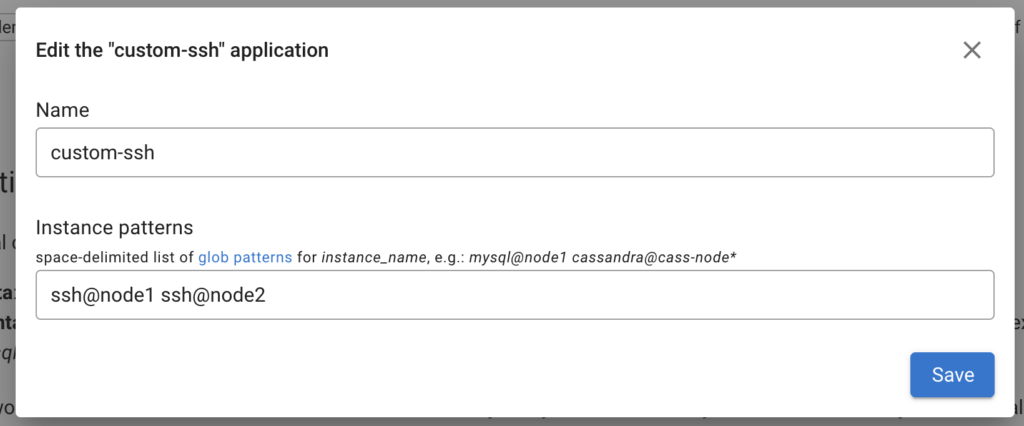Click the "Name" field label
Viewport: 1024px width, 426px height.
[x=62, y=109]
